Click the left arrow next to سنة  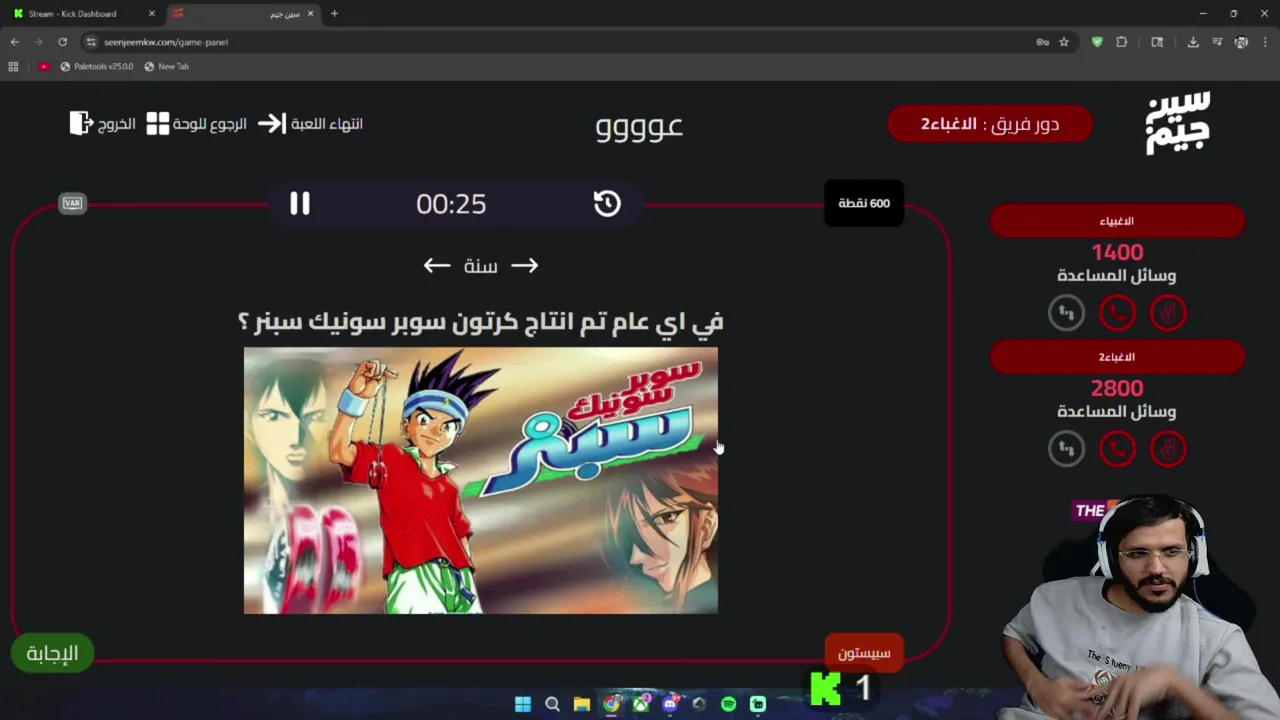pyautogui.click(x=437, y=265)
